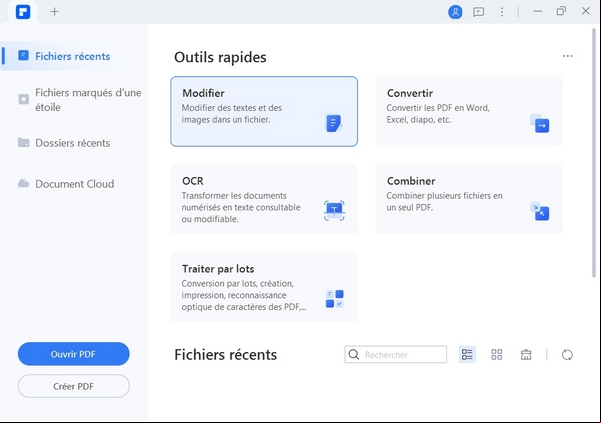Restore down the application window

coord(561,11)
